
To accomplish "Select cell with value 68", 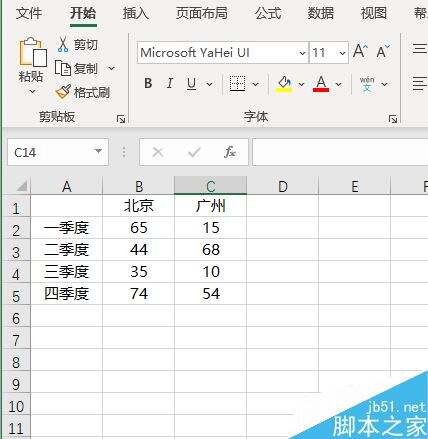I will pyautogui.click(x=210, y=250).
